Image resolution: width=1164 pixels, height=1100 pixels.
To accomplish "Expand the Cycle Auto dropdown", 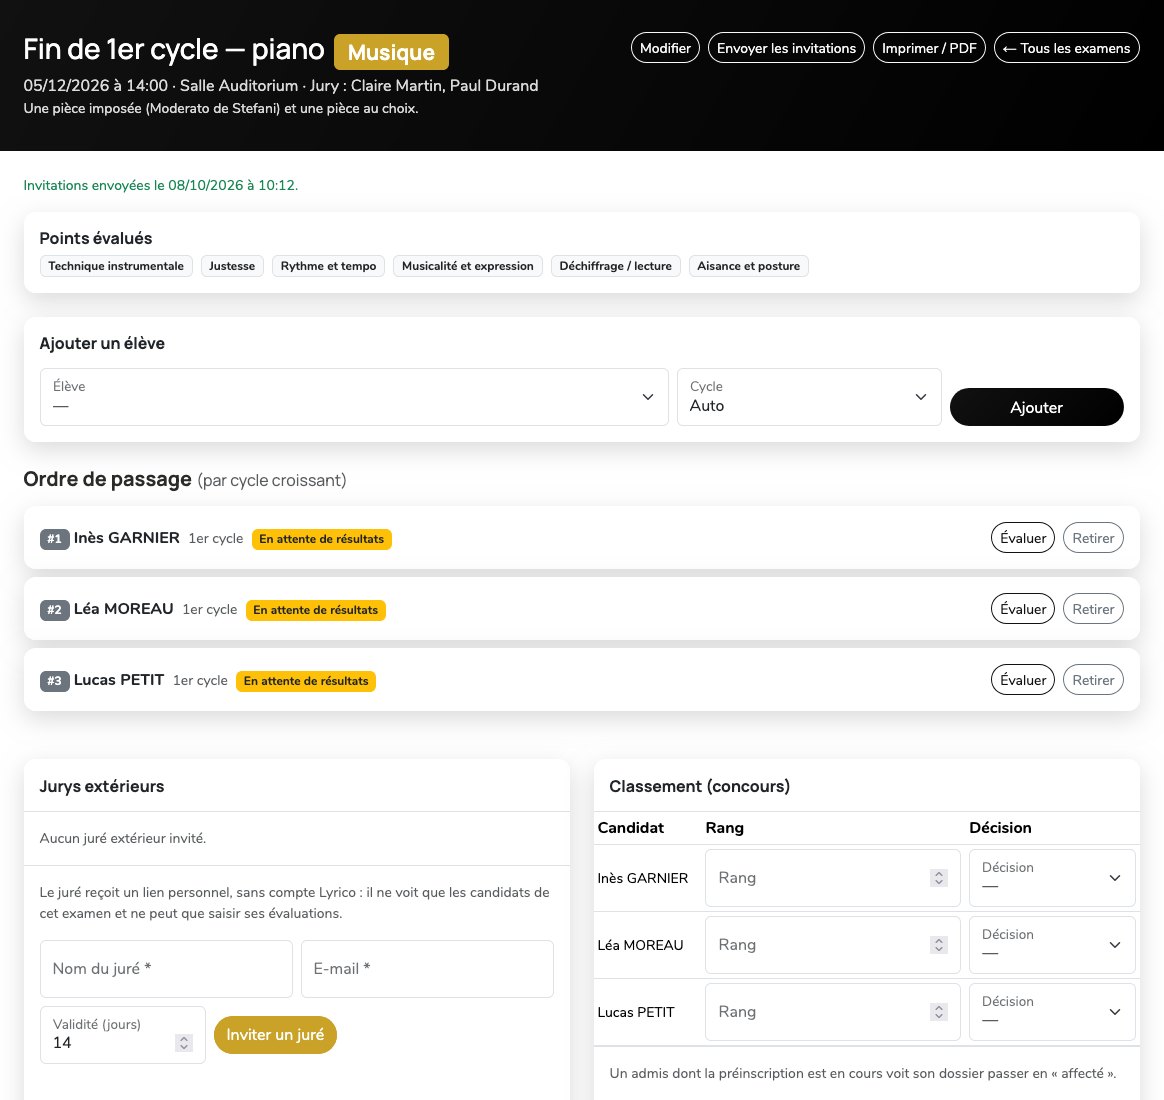I will point(809,397).
